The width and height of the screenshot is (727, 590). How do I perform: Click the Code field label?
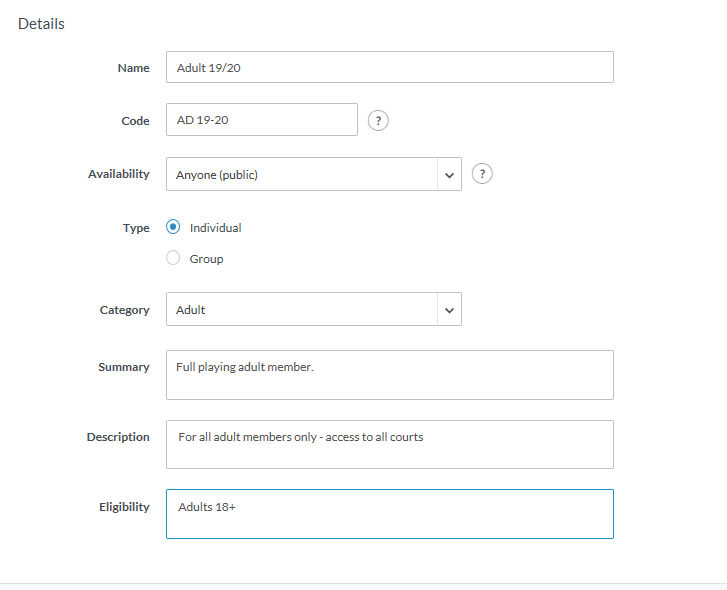click(135, 121)
